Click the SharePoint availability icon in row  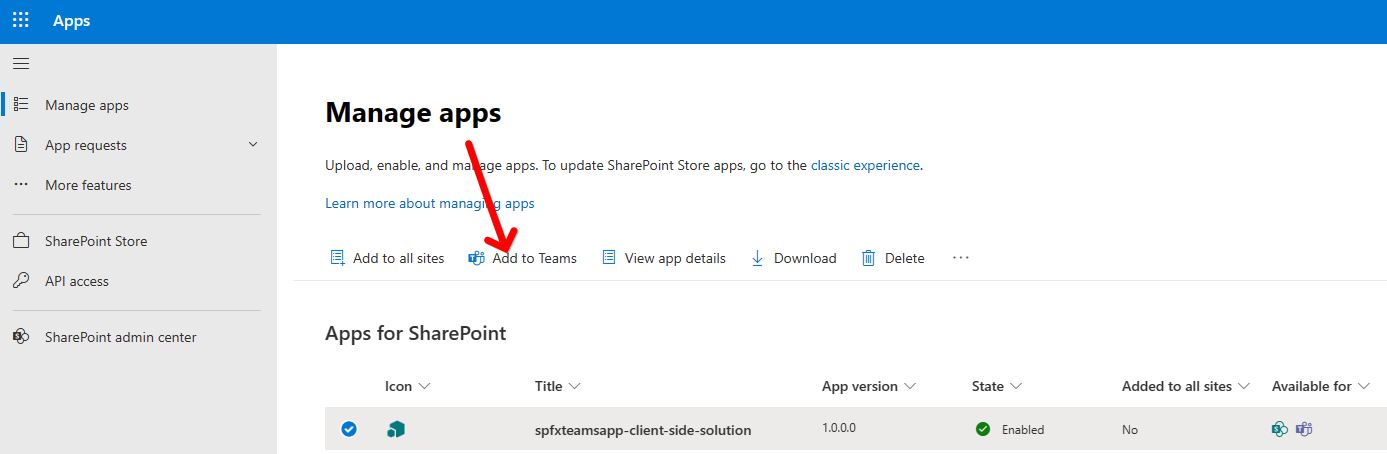(x=1280, y=429)
